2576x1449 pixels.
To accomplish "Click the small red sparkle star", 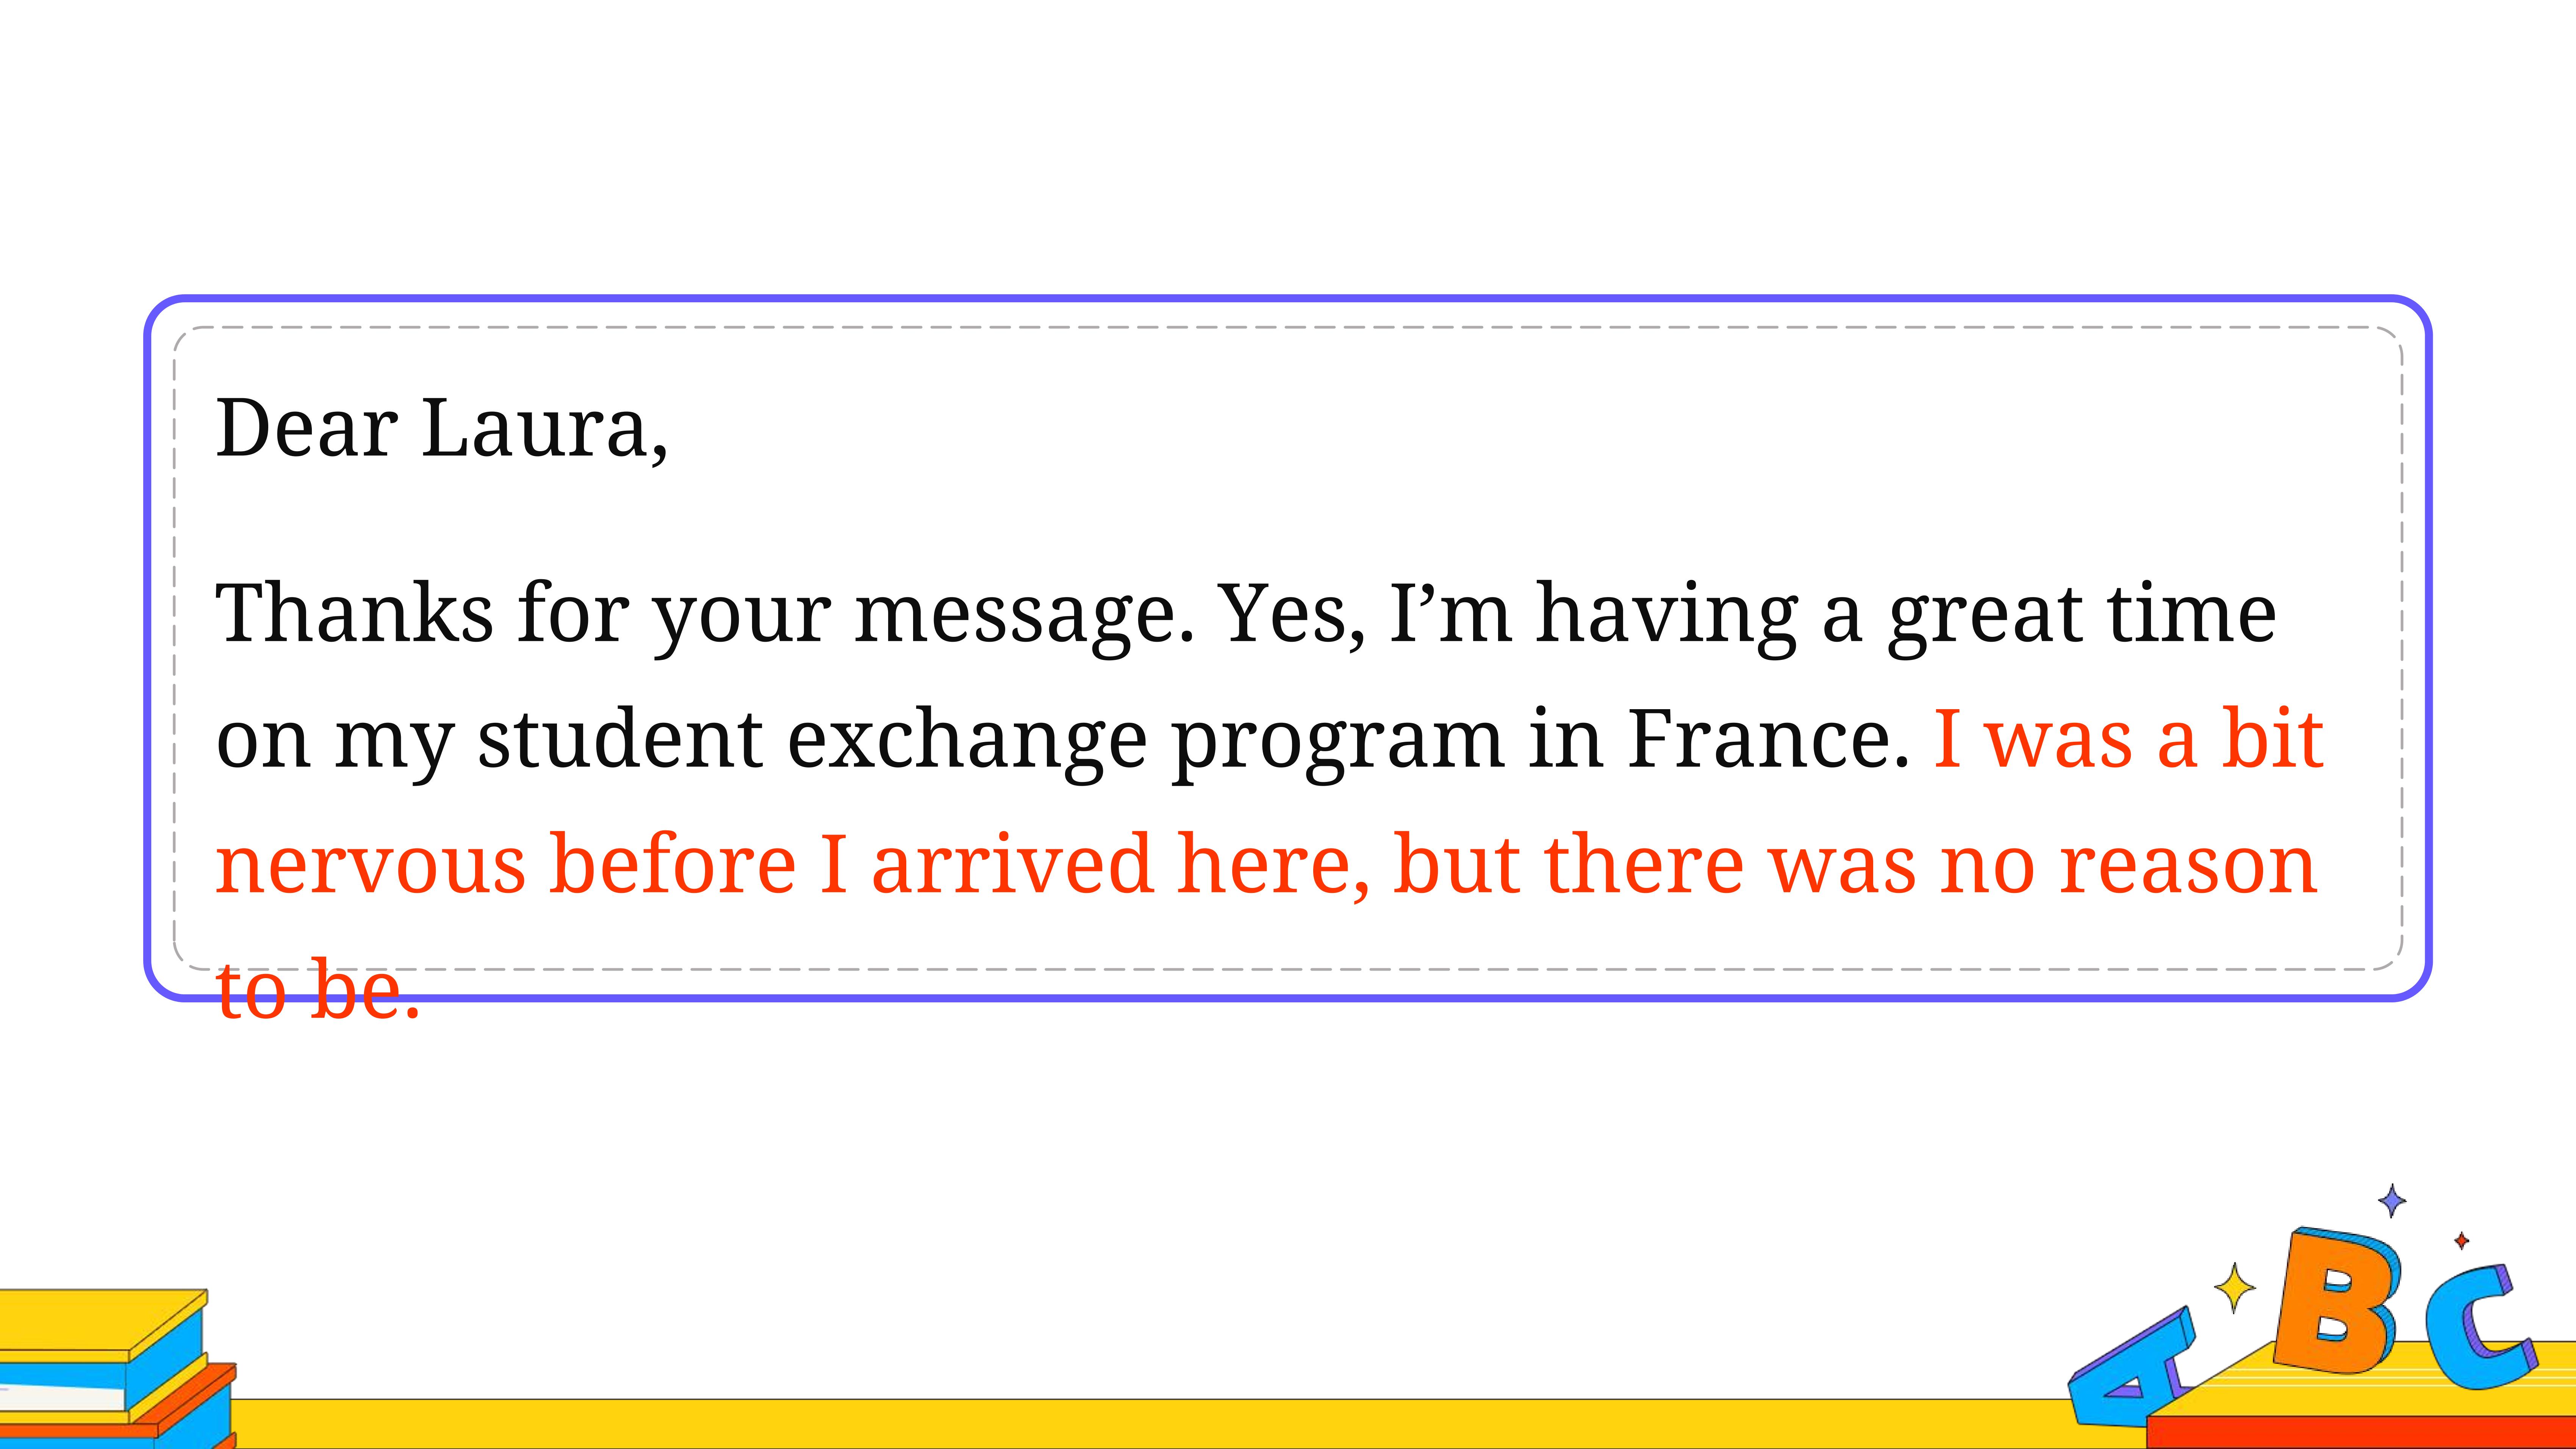I will point(2461,1241).
